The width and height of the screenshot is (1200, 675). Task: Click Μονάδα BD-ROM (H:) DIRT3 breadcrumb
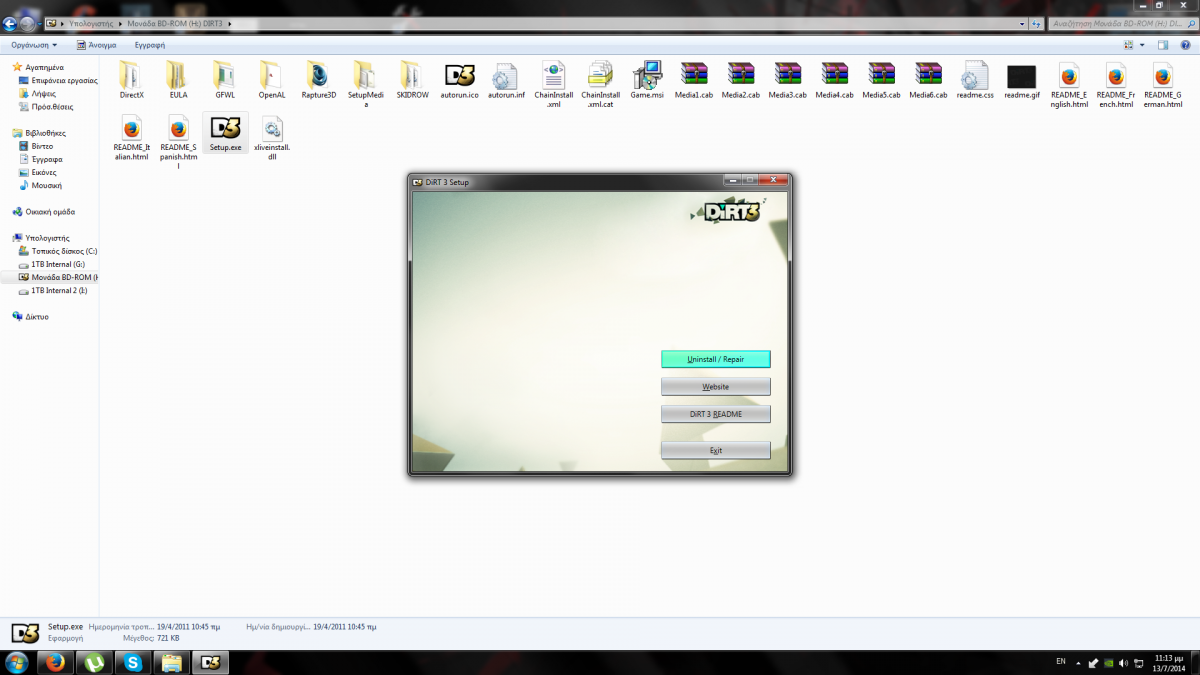176,22
